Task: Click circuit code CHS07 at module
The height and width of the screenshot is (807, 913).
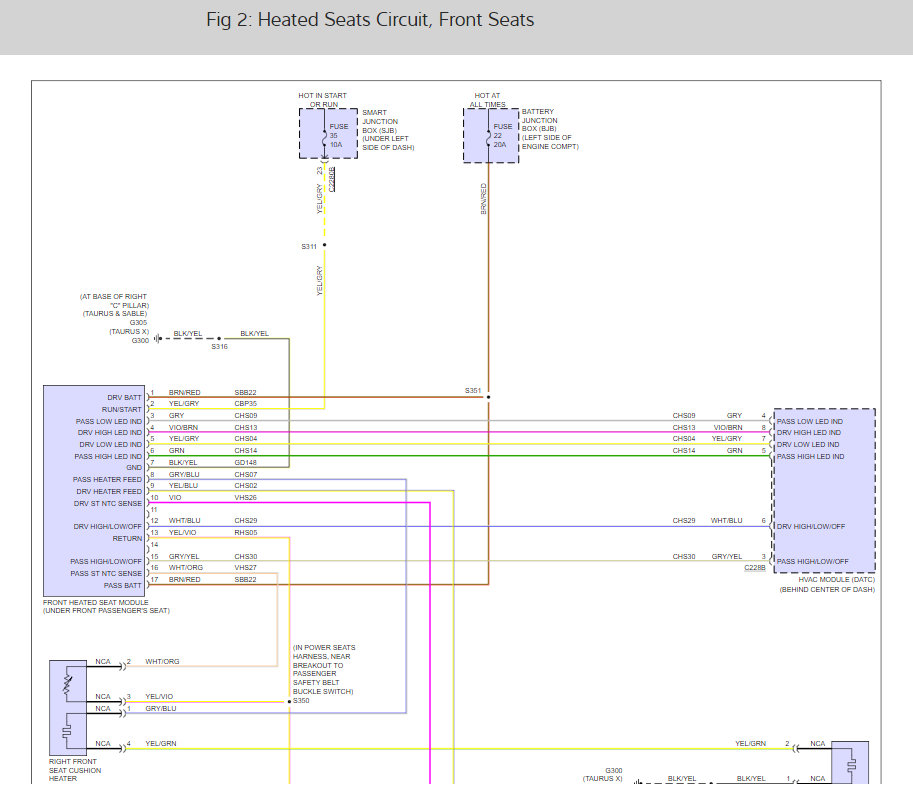Action: [x=246, y=474]
